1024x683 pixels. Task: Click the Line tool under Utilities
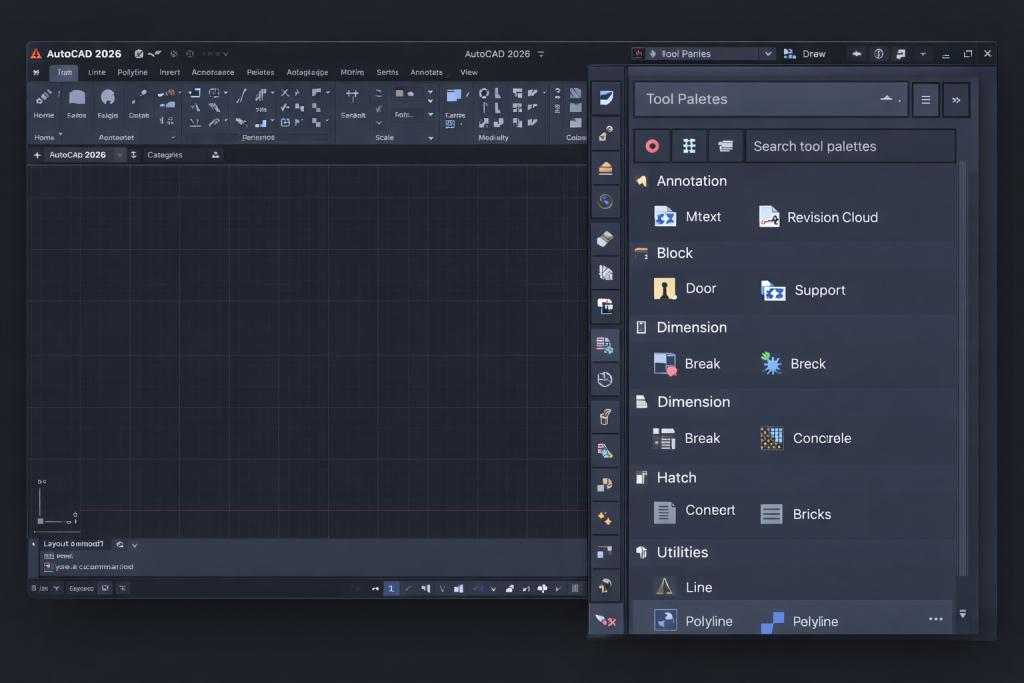[x=684, y=587]
